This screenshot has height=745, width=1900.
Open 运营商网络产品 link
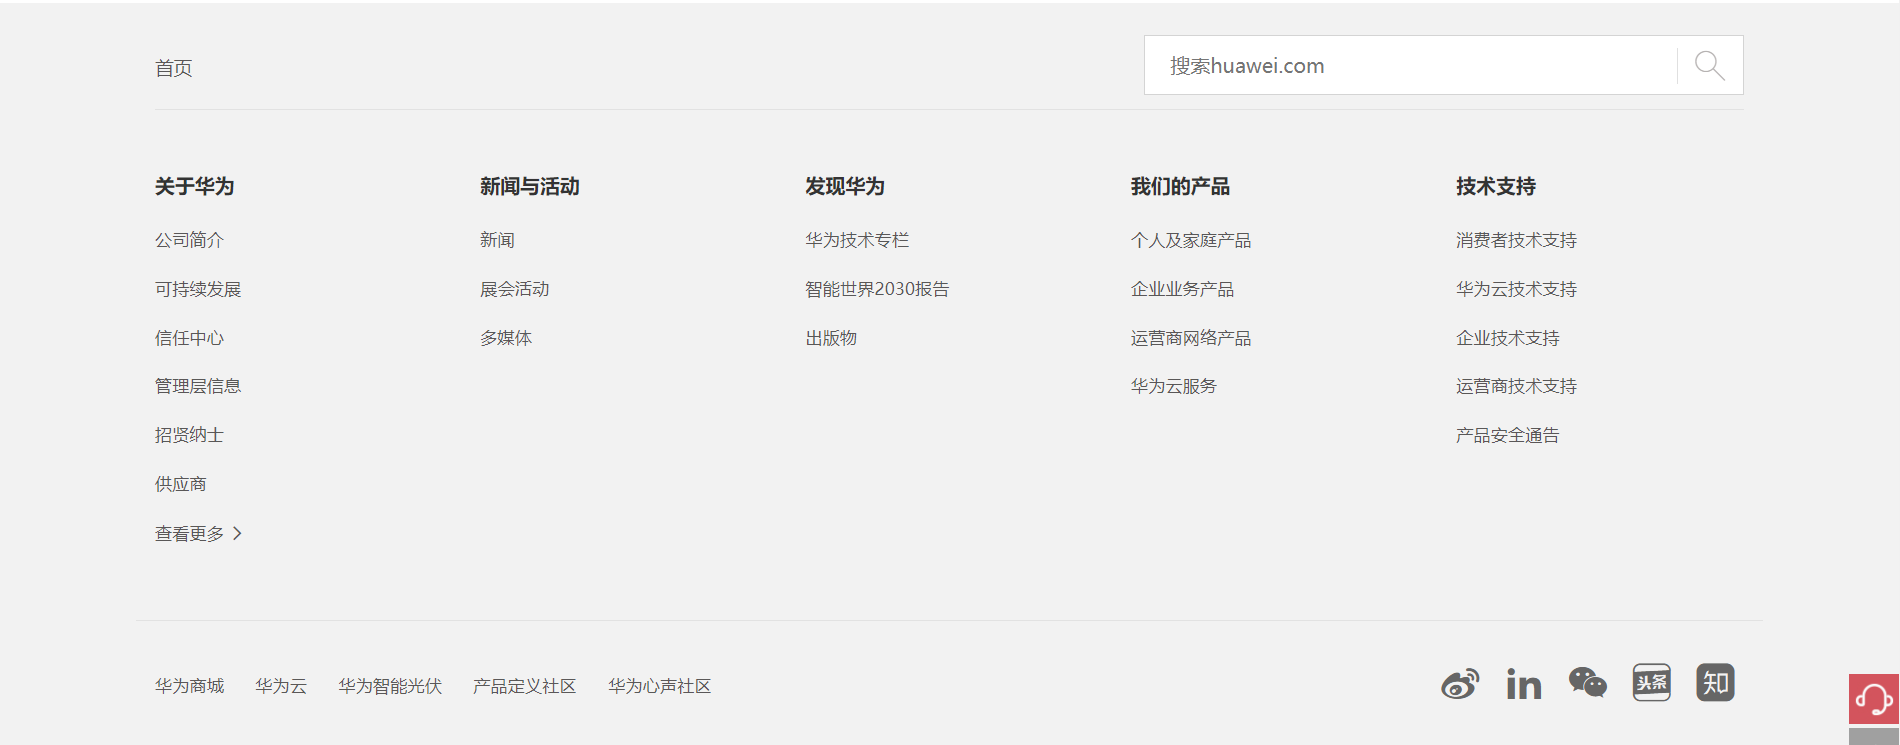(1191, 338)
